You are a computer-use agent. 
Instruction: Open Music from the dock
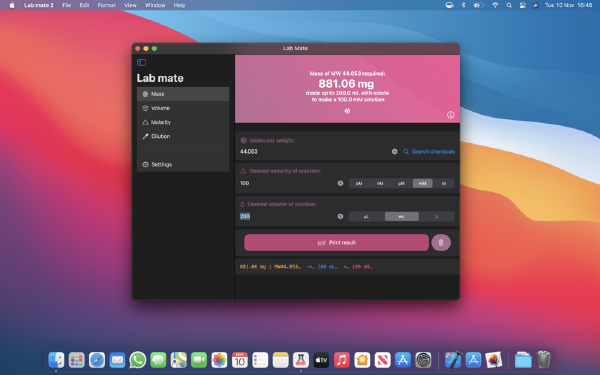click(342, 360)
